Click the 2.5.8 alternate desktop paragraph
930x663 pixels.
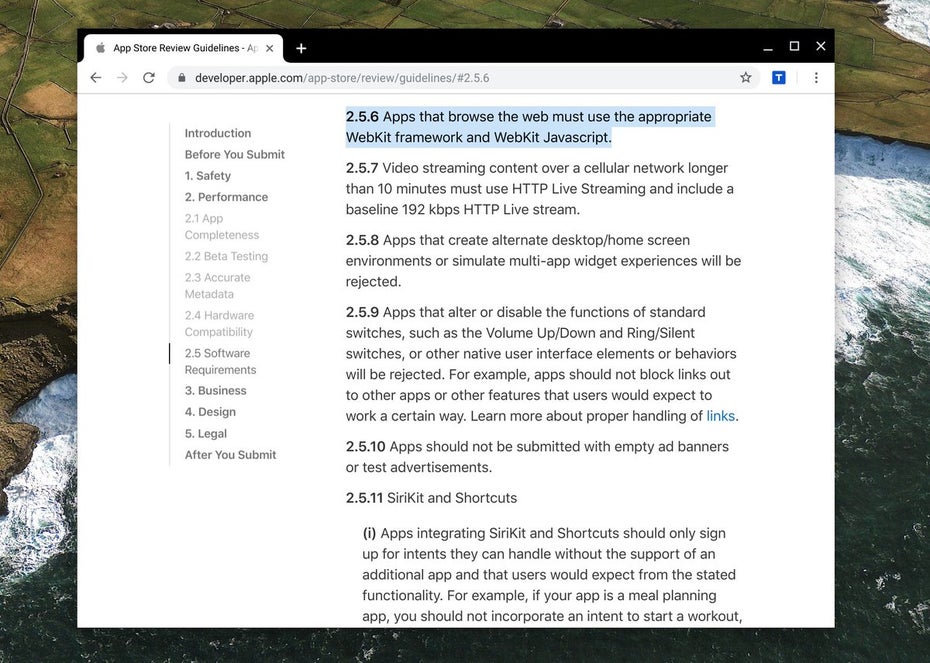pyautogui.click(x=543, y=261)
